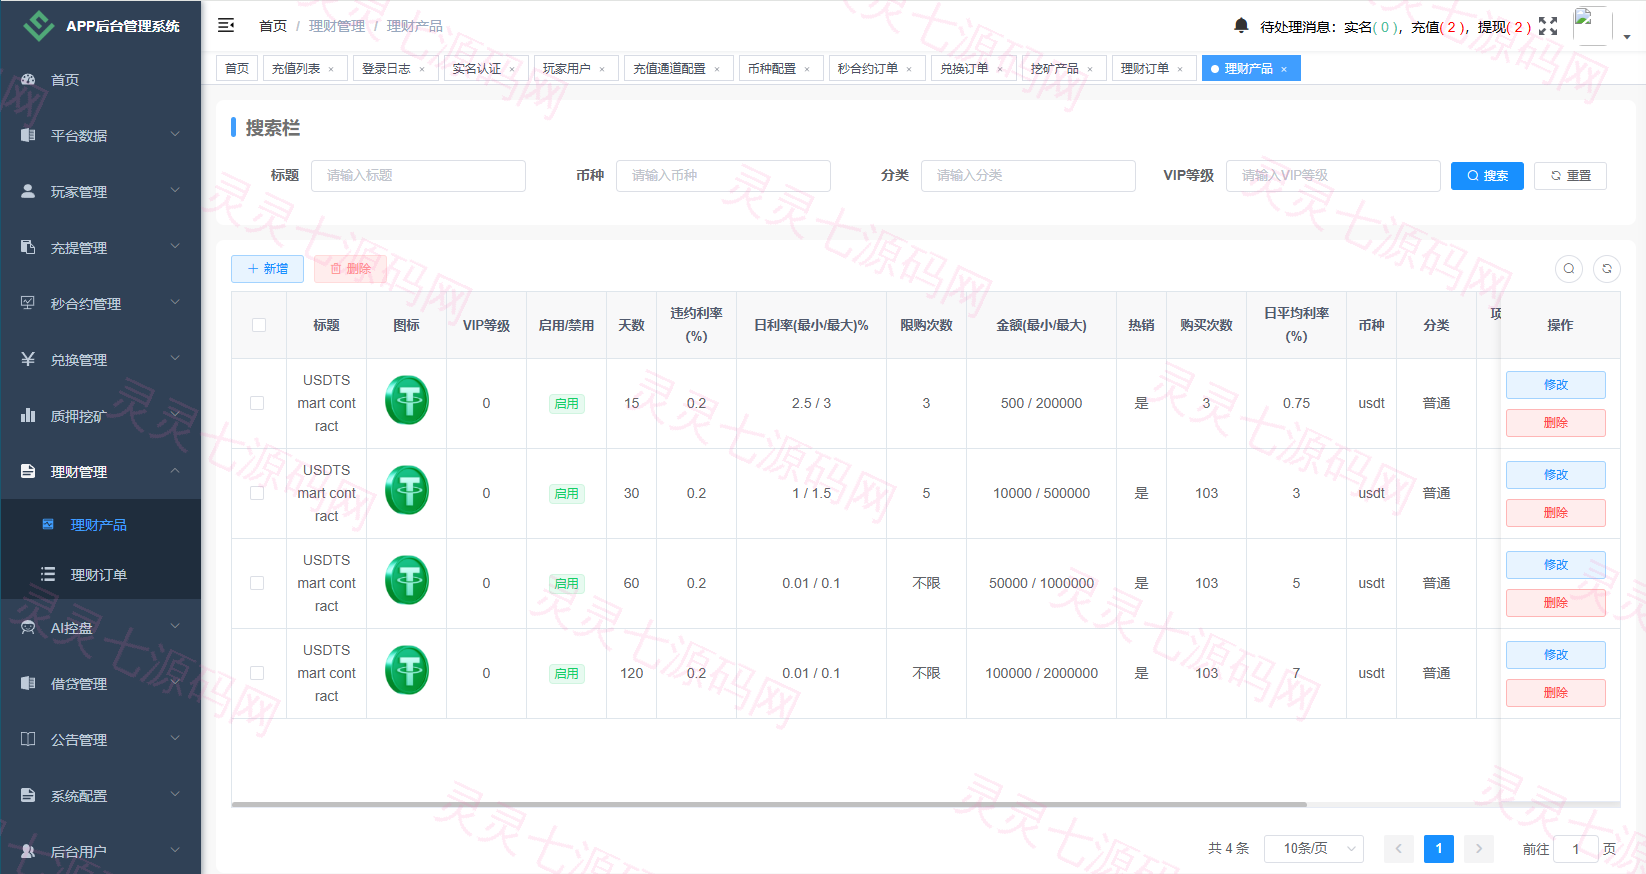Open the 10条/页 page size dropdown
Viewport: 1646px width, 874px height.
(1314, 849)
